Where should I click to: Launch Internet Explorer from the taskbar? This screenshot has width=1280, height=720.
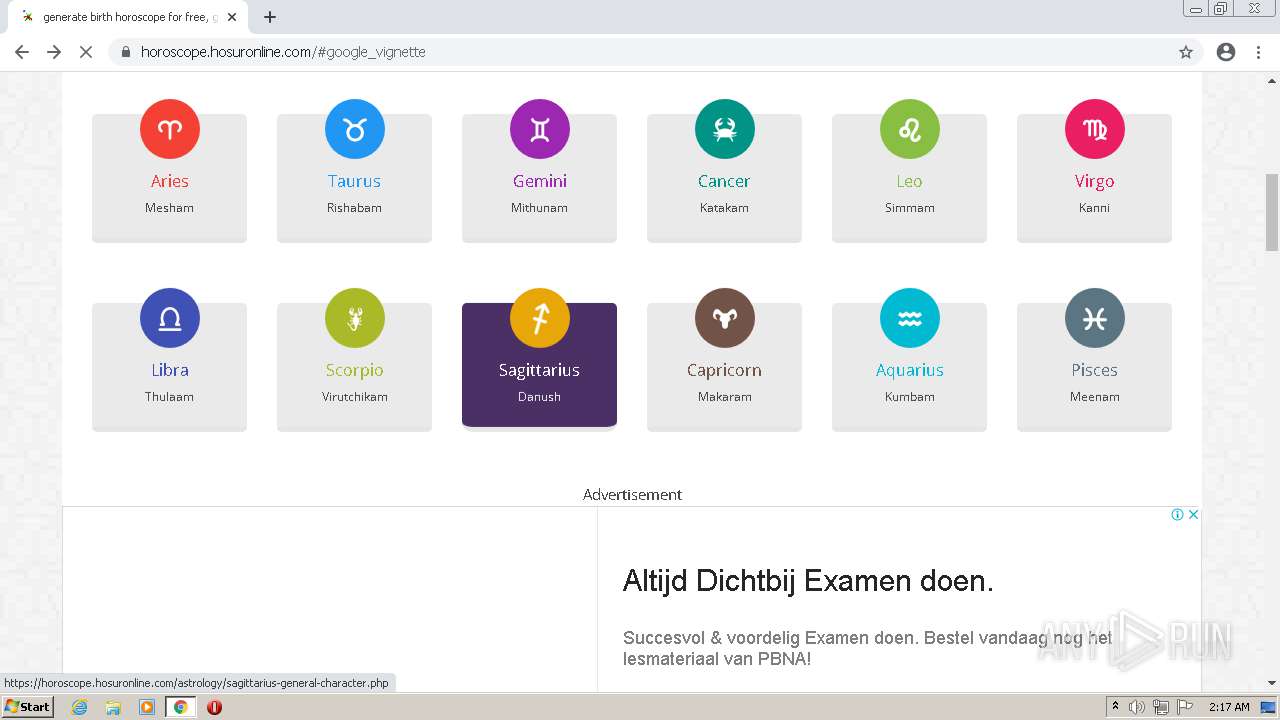coord(80,707)
